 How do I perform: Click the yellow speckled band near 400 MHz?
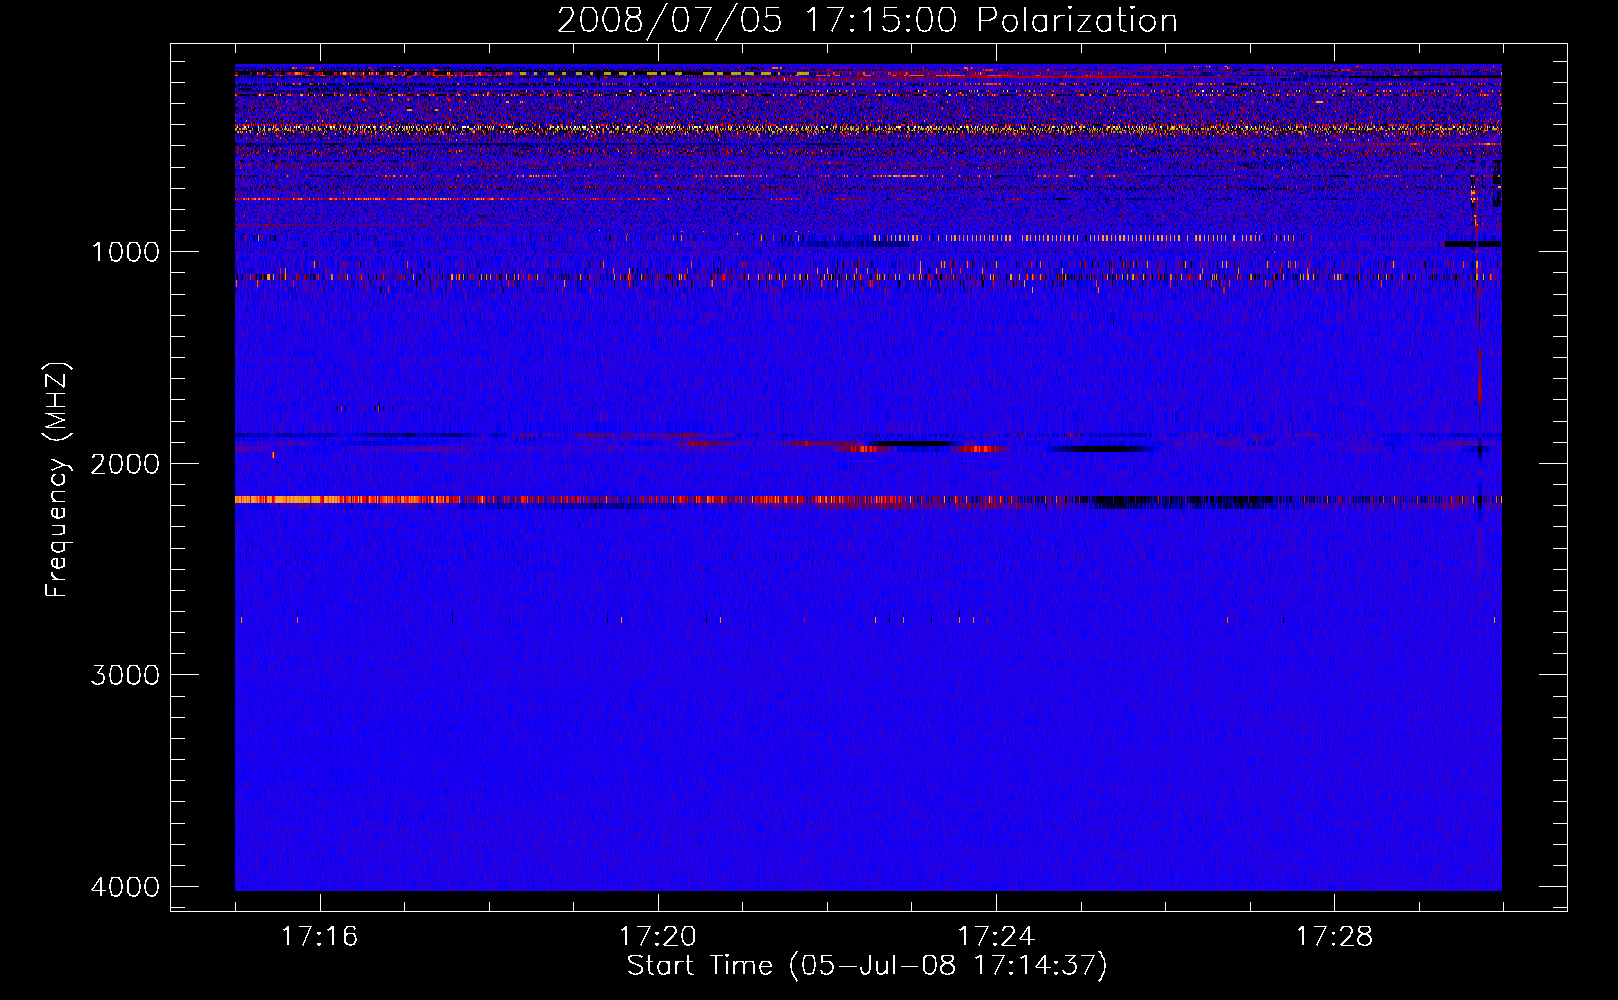(868, 128)
